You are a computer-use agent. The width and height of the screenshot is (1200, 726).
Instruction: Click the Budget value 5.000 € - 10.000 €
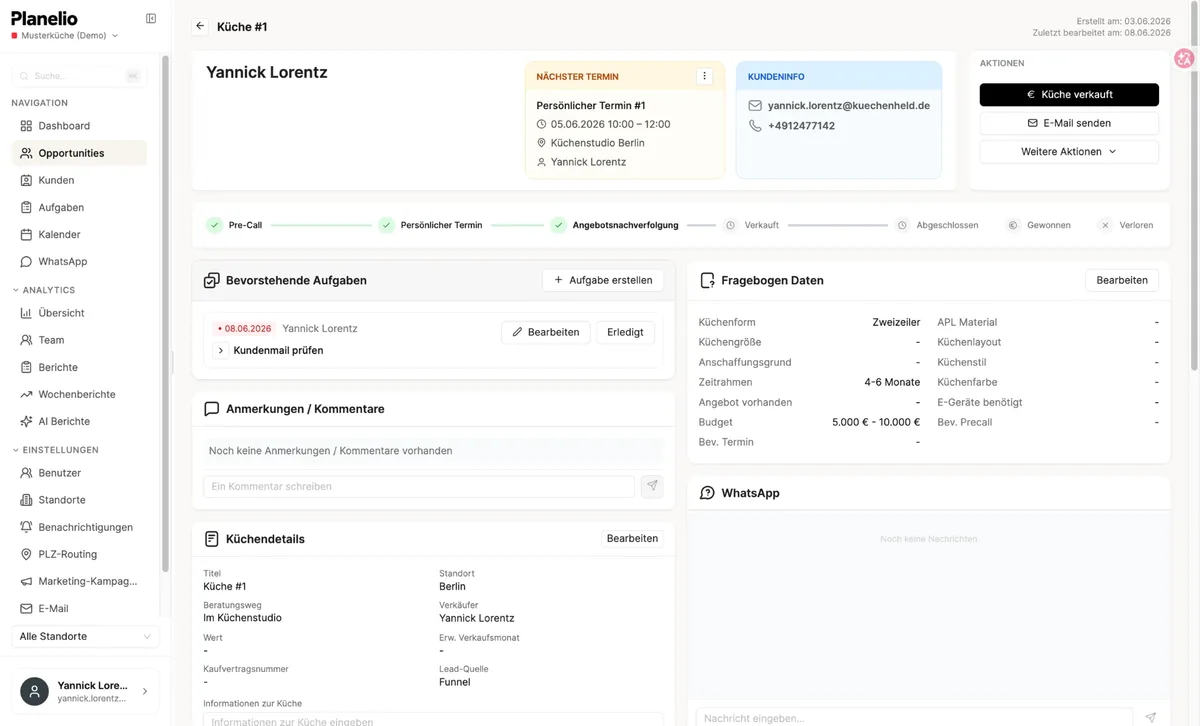click(x=876, y=422)
